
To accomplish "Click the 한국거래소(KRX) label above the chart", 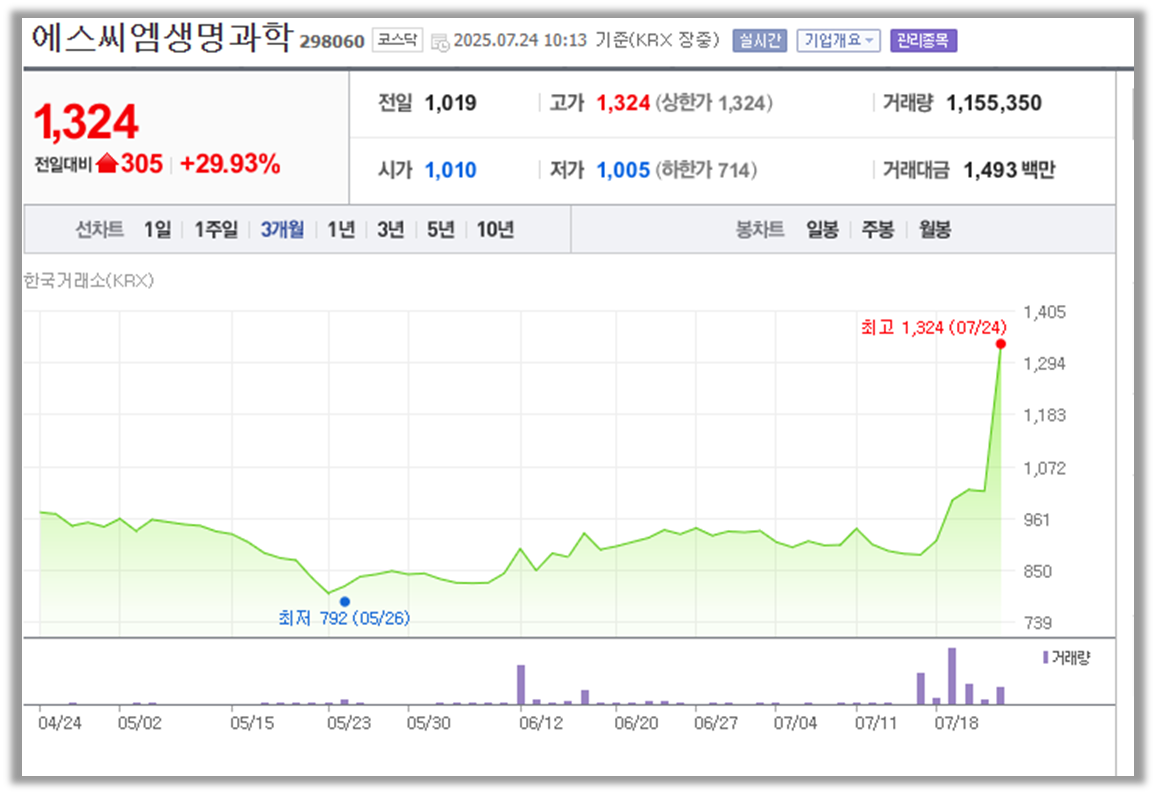I will click(88, 280).
